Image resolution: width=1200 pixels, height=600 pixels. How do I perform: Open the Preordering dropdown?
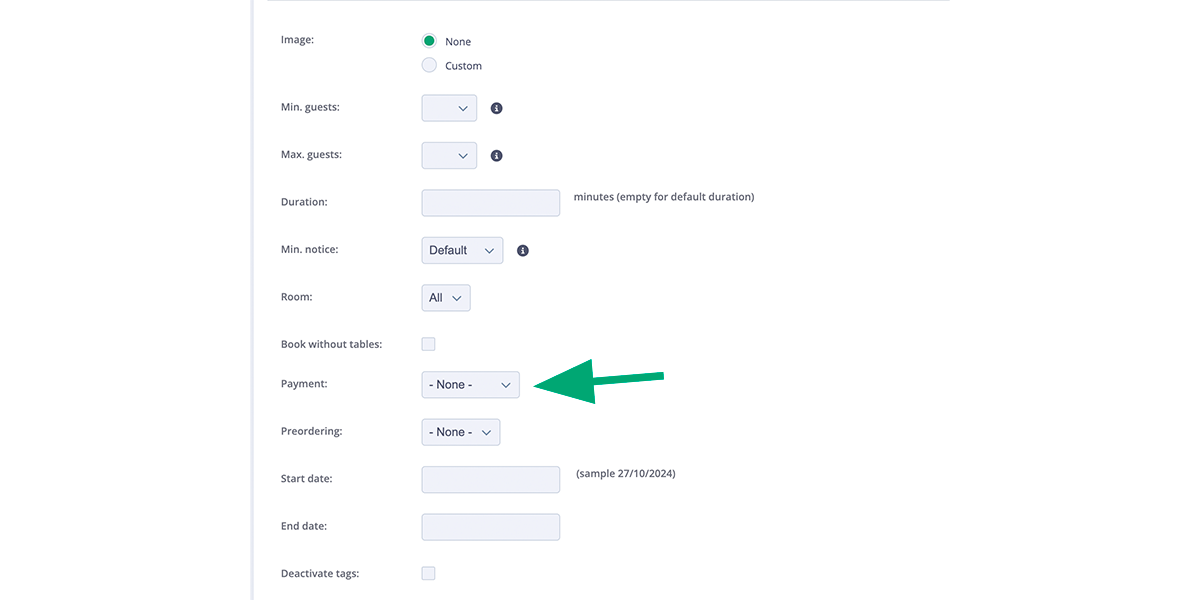[460, 431]
